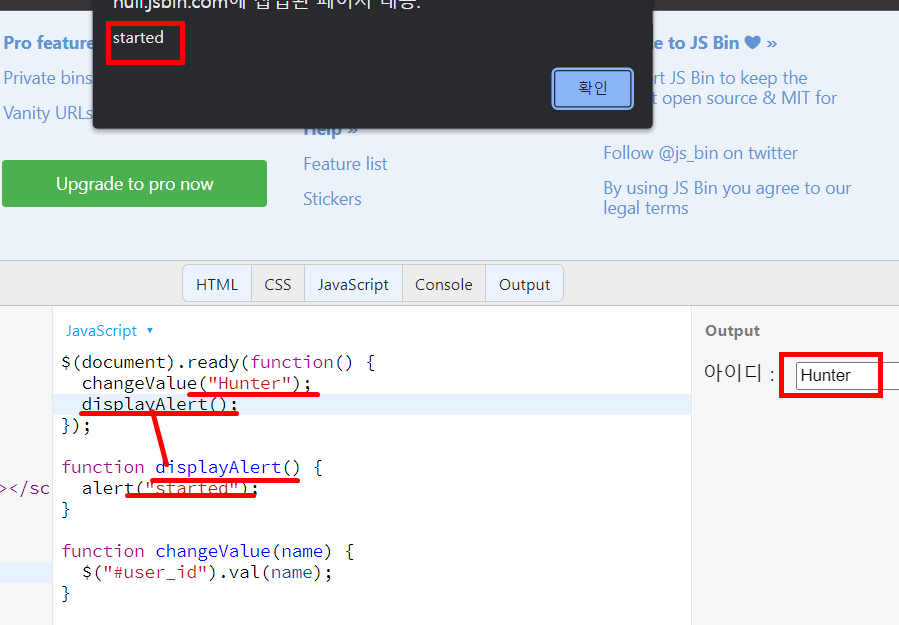
Task: Open the Vanity URLs link
Action: (48, 113)
